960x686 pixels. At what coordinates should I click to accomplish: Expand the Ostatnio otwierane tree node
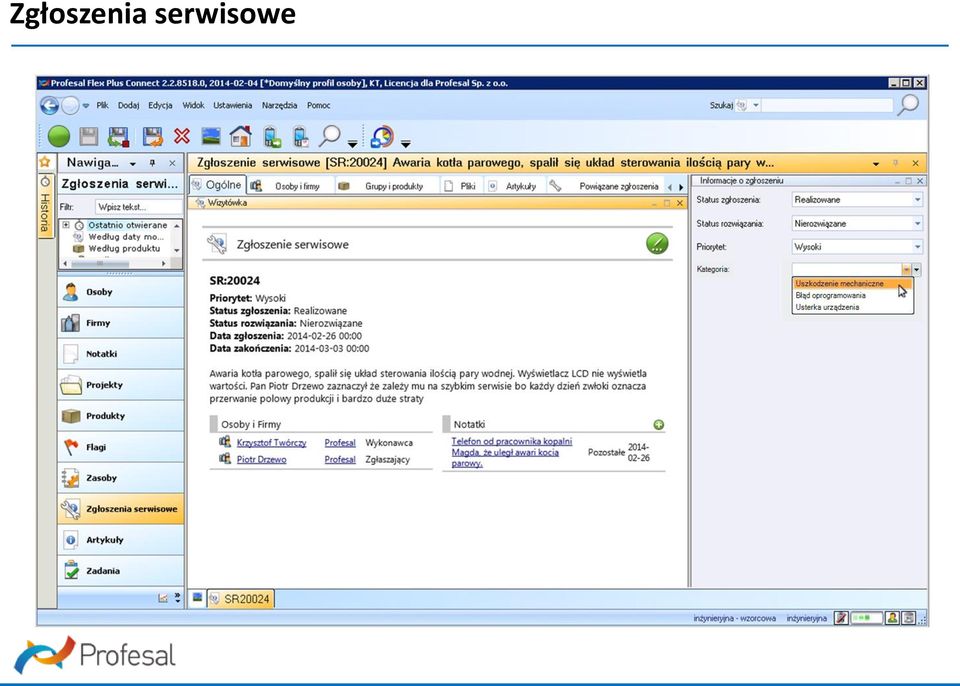(x=66, y=225)
